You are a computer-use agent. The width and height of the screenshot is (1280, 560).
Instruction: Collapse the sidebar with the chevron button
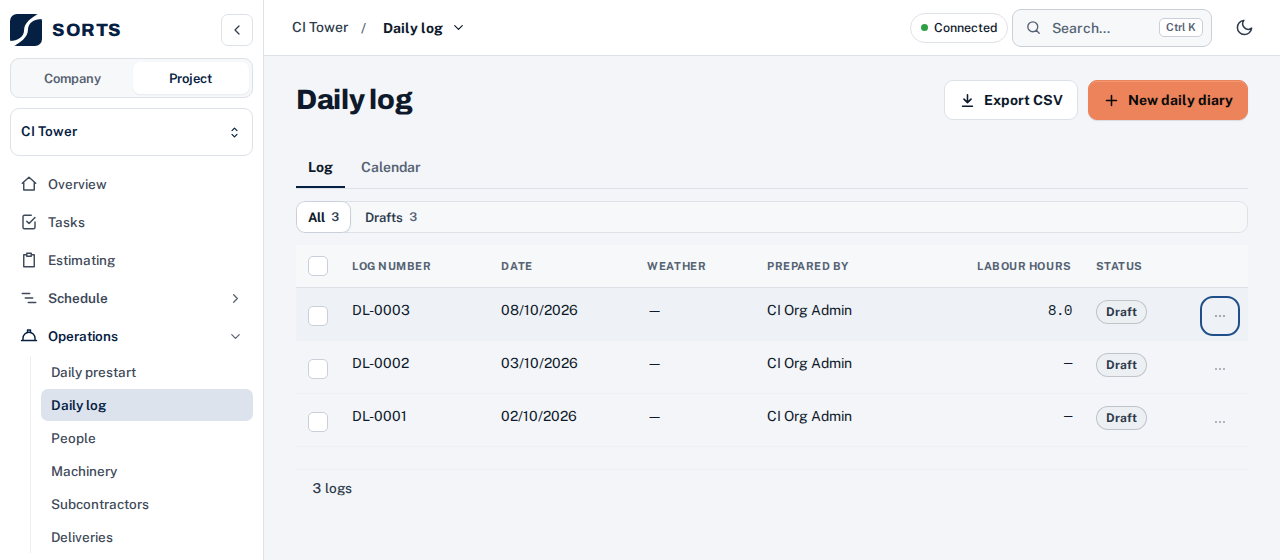coord(237,30)
